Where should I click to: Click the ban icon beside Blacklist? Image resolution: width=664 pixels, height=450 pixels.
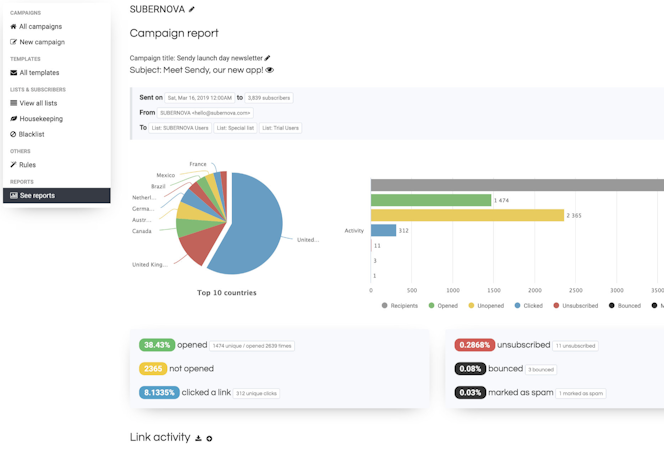pos(13,134)
